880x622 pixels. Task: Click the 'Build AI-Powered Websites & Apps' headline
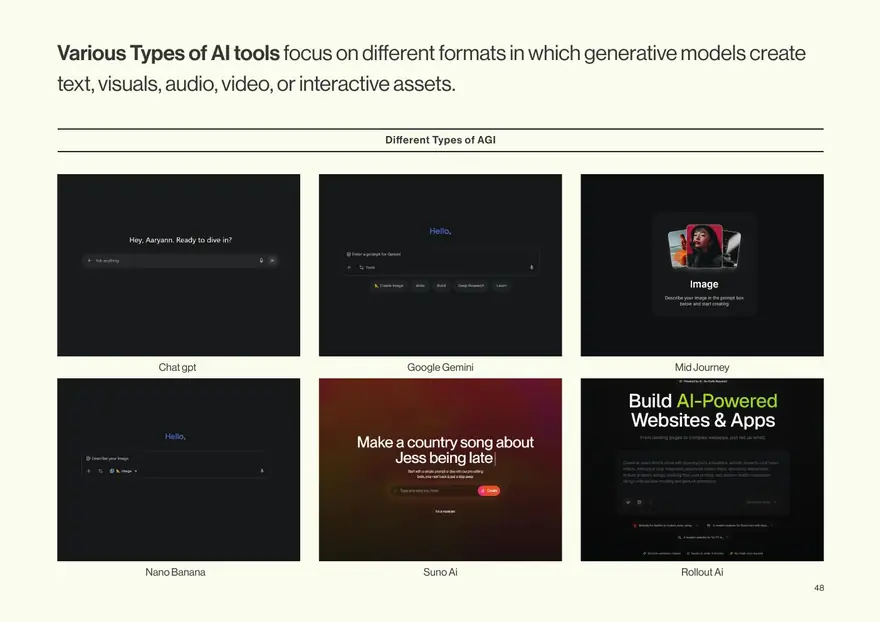pos(703,410)
